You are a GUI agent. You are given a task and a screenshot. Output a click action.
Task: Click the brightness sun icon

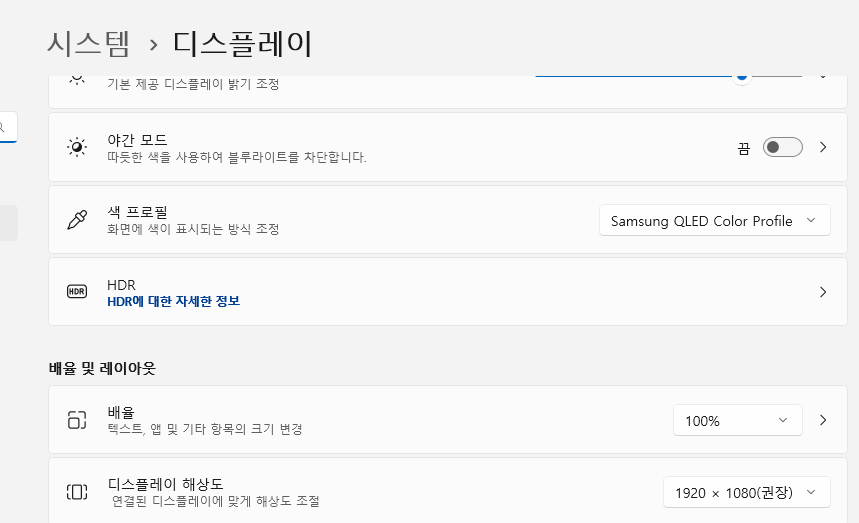click(x=77, y=79)
